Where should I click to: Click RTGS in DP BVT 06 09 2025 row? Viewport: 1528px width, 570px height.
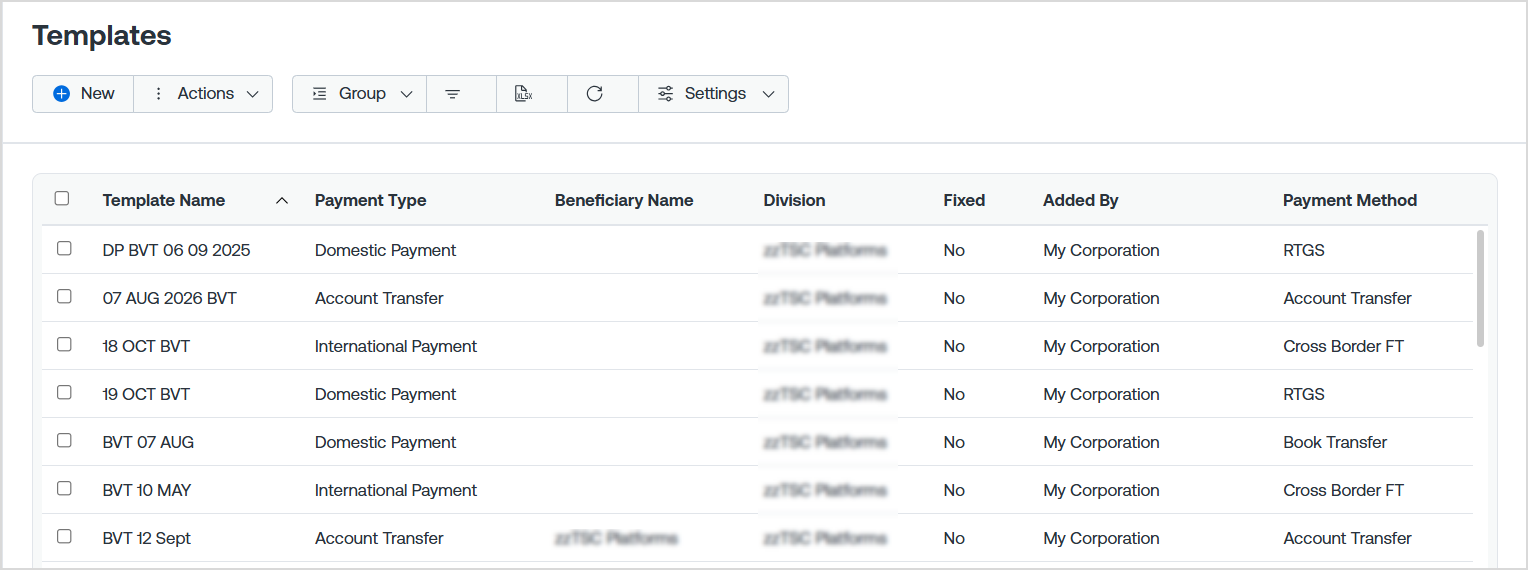pyautogui.click(x=1304, y=251)
